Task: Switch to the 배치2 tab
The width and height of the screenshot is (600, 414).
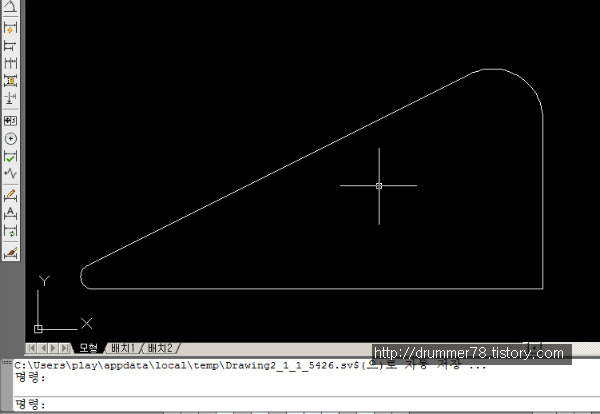Action: (160, 348)
